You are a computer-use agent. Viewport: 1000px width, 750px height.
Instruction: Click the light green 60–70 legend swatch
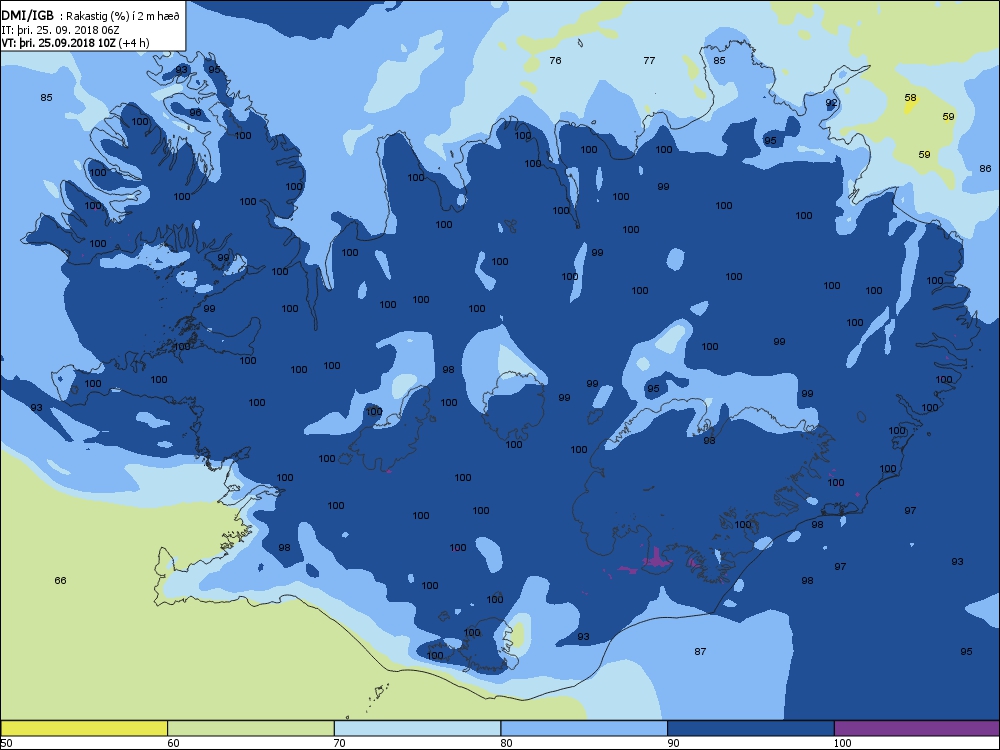pos(251,728)
